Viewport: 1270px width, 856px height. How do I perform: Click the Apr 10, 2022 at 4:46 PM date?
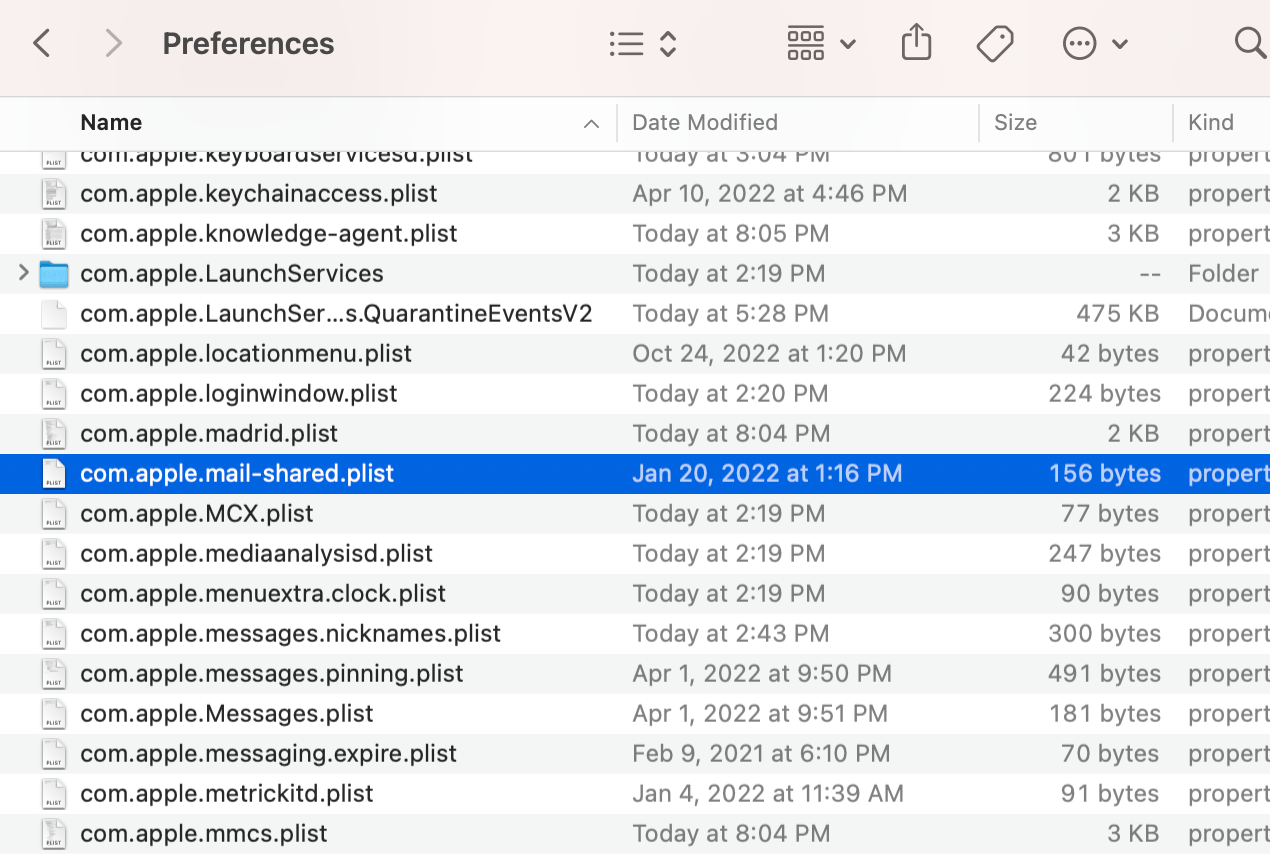click(x=770, y=193)
